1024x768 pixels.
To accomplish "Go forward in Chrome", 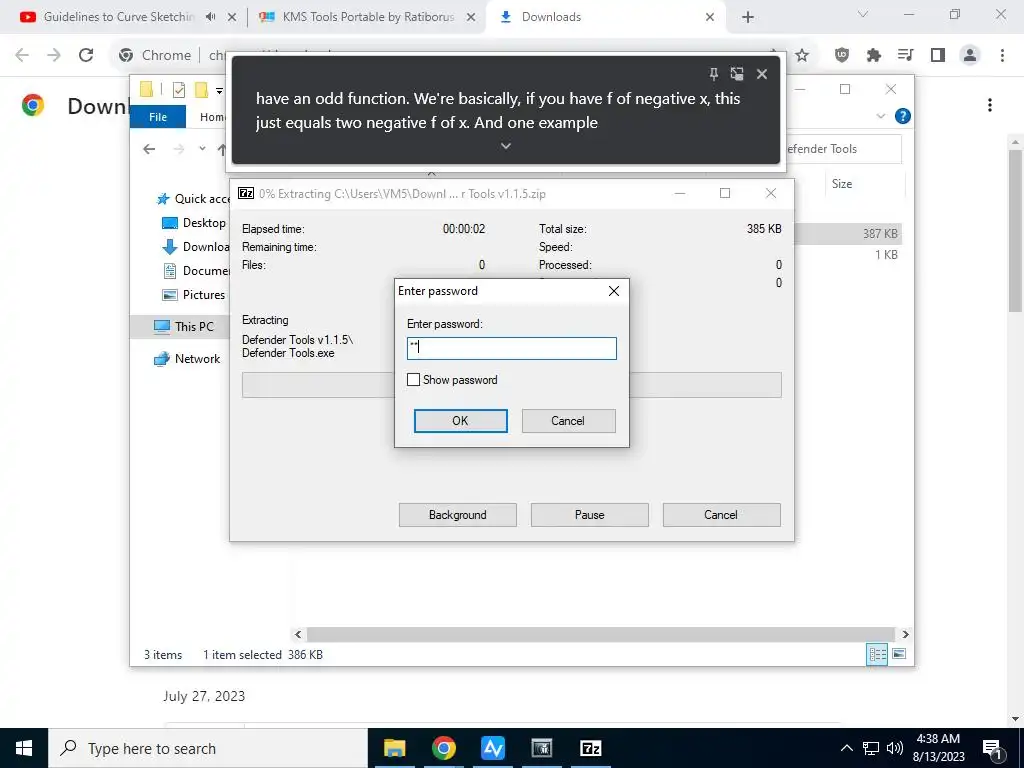I will pyautogui.click(x=54, y=56).
